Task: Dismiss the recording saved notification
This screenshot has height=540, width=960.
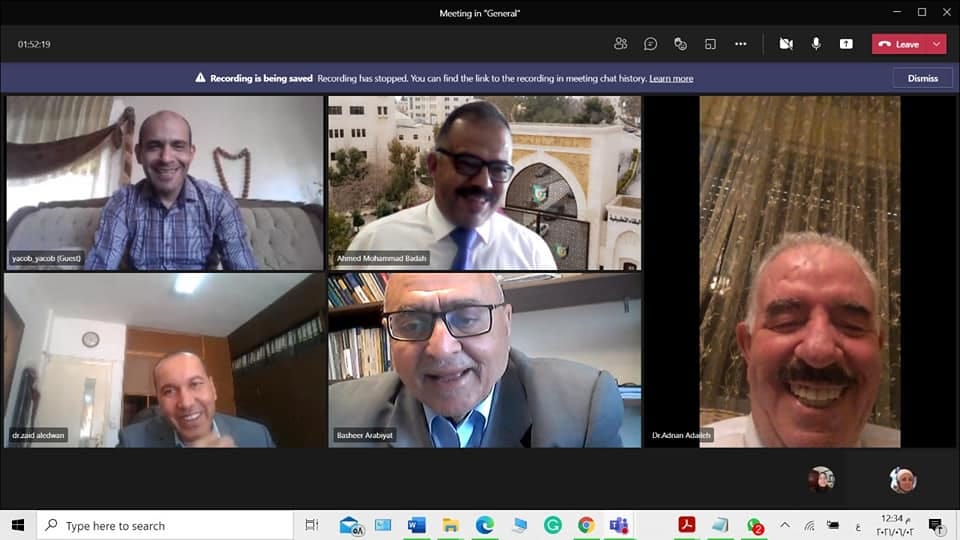Action: (x=922, y=78)
